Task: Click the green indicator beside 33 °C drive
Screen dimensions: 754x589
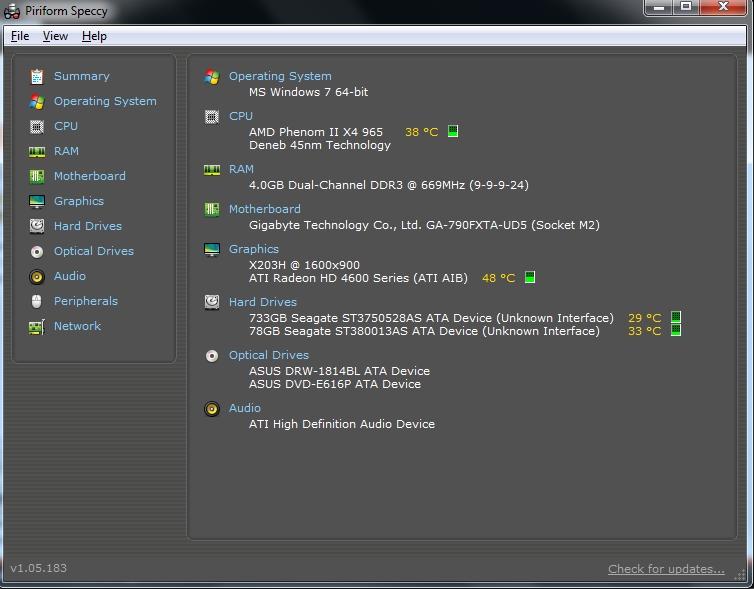Action: (676, 330)
